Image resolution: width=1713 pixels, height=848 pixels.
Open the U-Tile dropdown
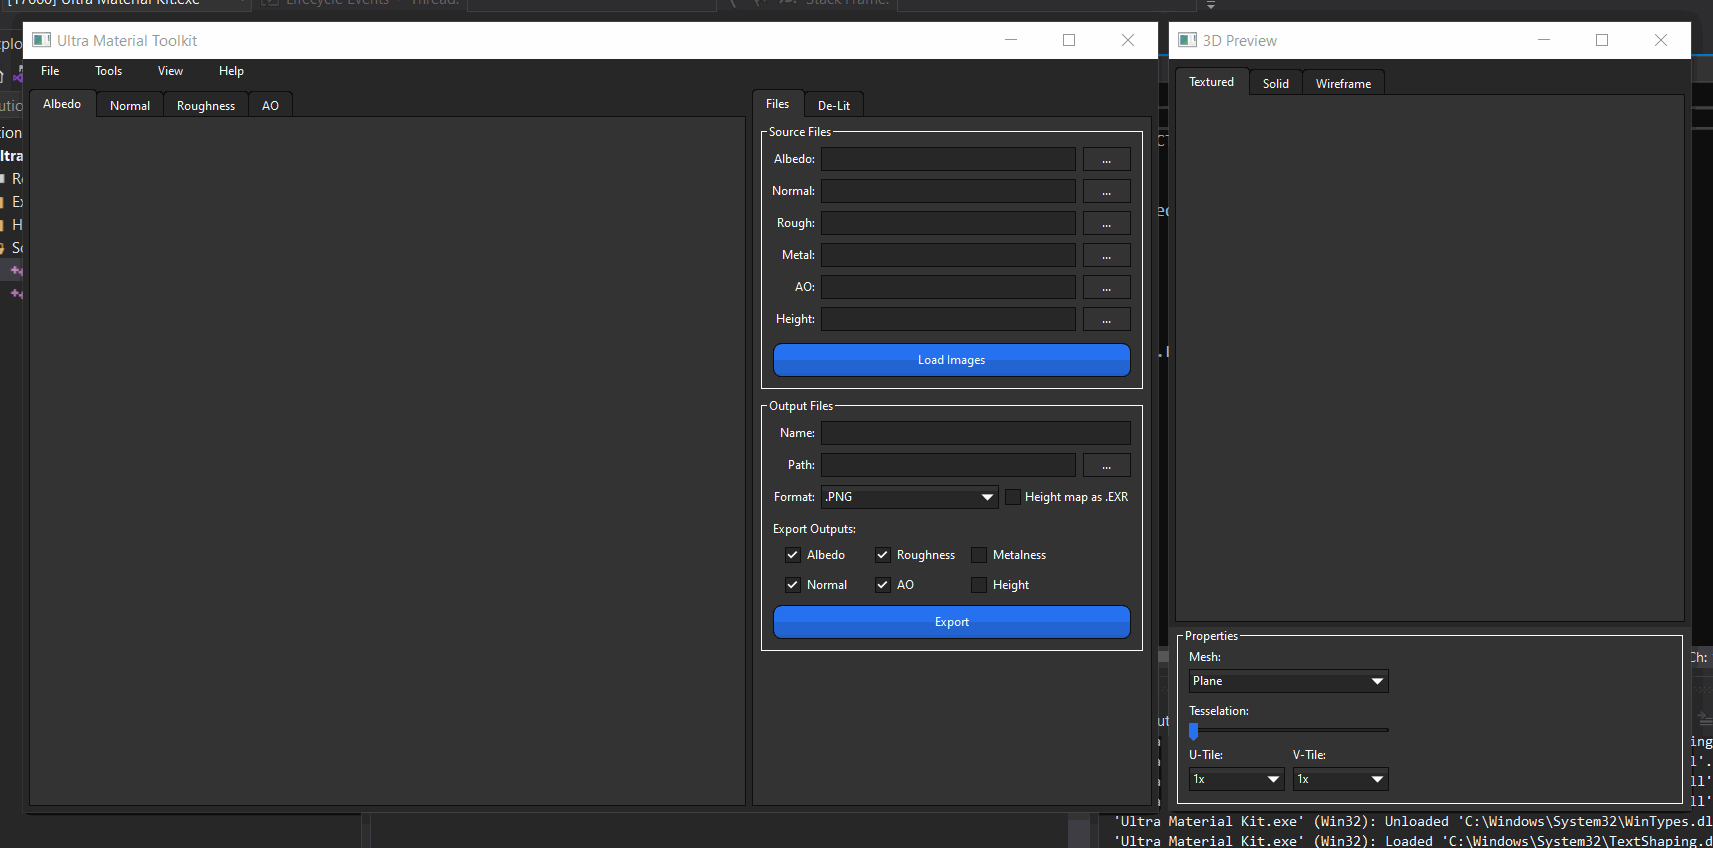click(1236, 779)
